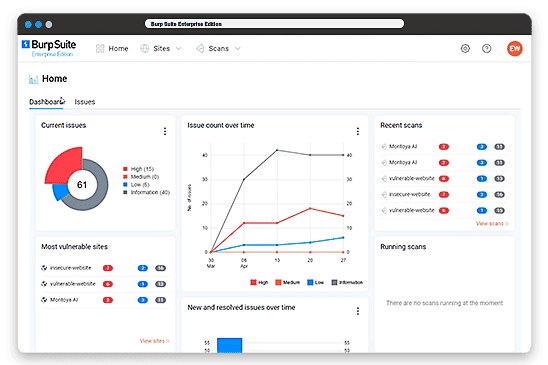Toggle Information series in chart legend
This screenshot has height=365, width=548.
[347, 282]
